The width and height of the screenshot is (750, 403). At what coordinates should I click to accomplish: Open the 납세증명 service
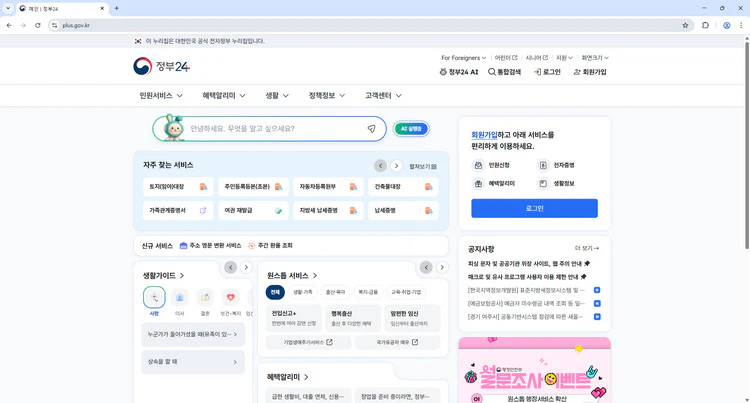[403, 210]
